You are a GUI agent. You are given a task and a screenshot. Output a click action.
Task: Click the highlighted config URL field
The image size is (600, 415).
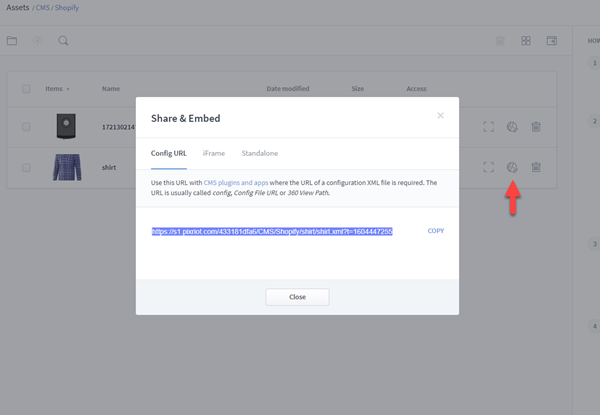[x=272, y=231]
